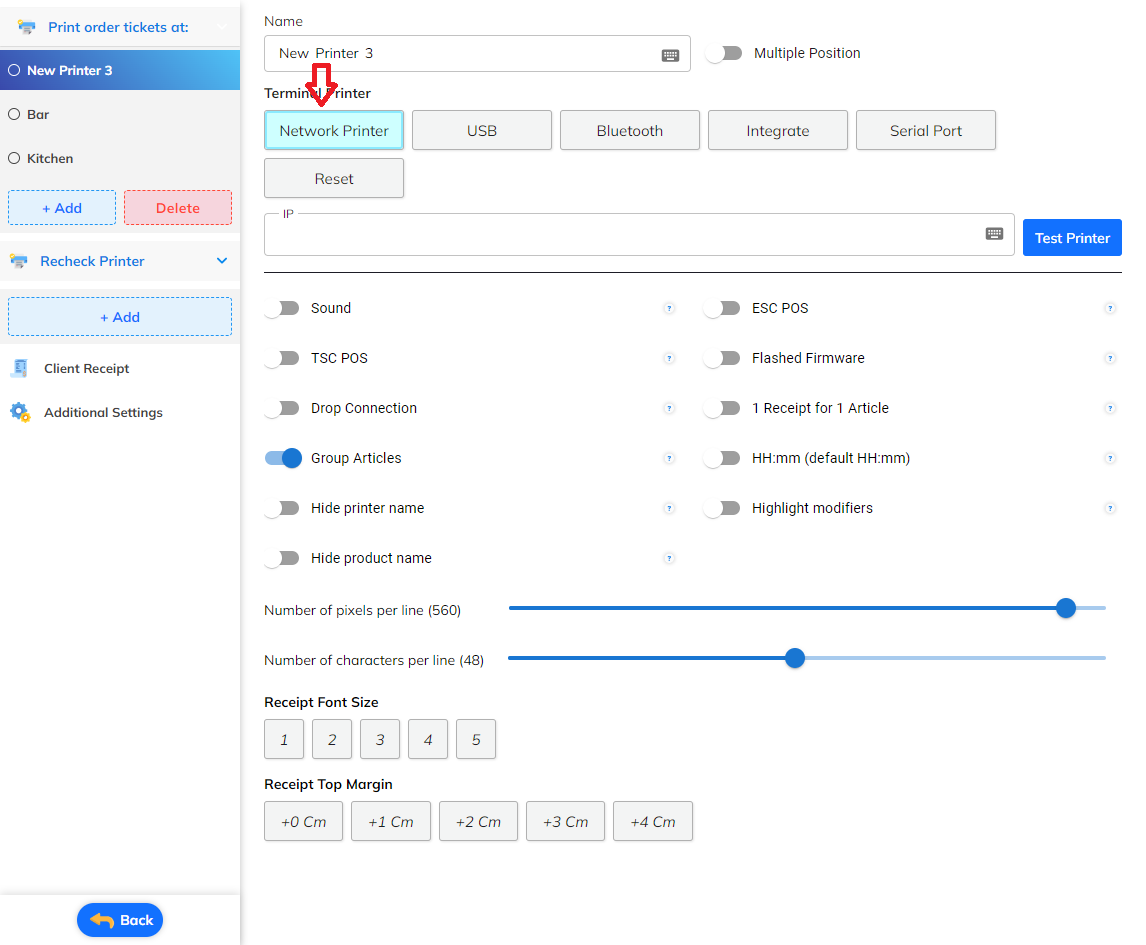Click help icon next to Hide printer name
The width and height of the screenshot is (1146, 945).
[x=669, y=509]
